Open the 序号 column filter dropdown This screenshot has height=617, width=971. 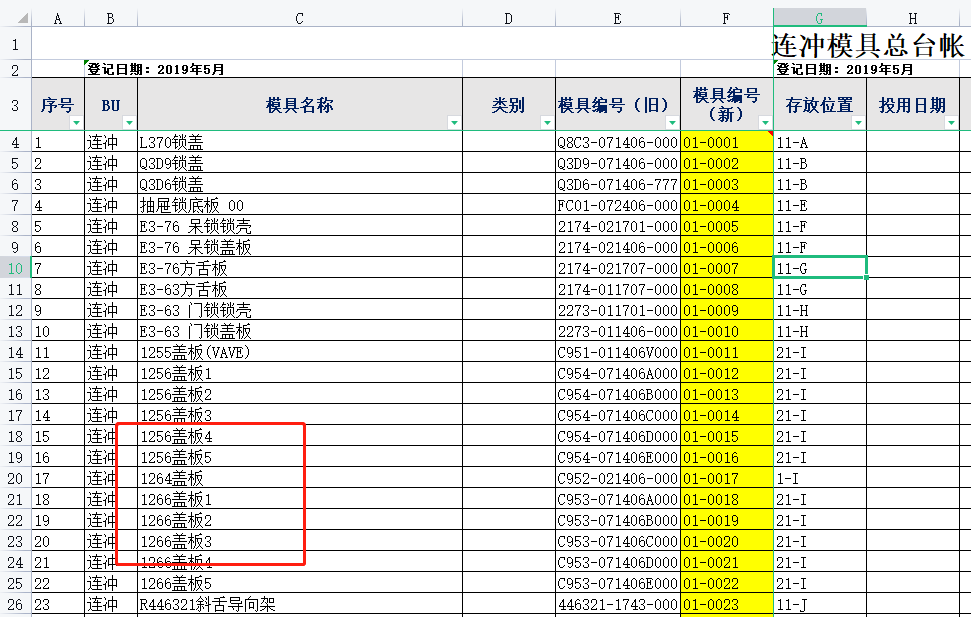point(76,122)
